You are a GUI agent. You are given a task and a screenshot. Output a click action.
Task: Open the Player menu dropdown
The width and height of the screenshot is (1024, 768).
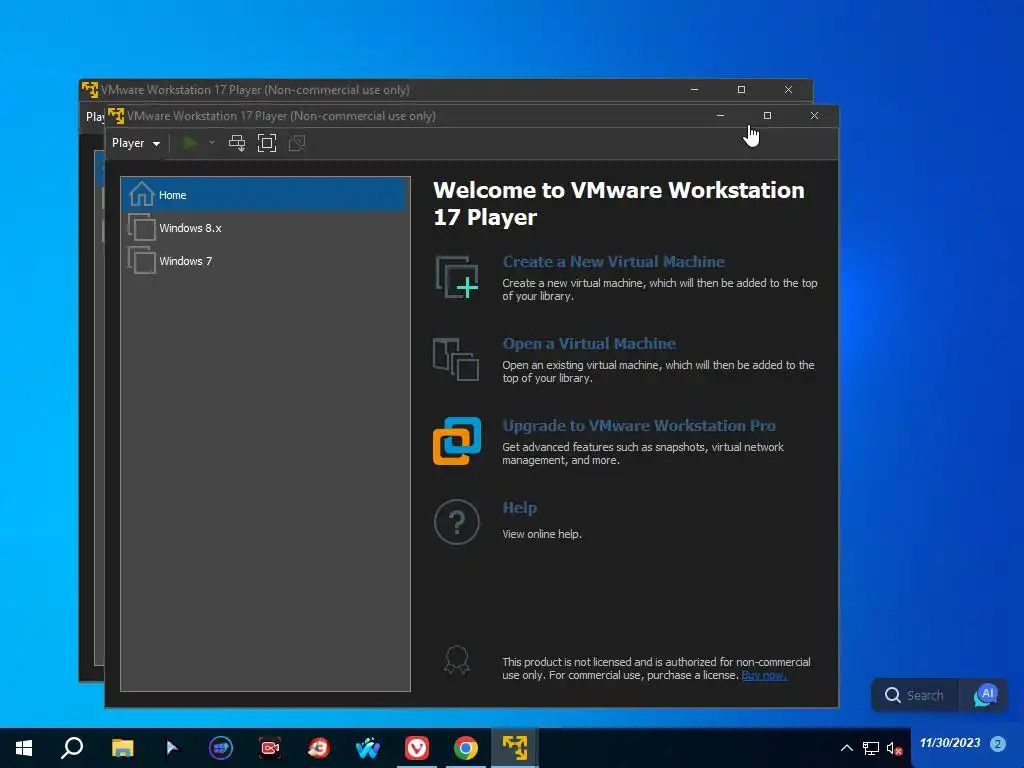point(136,143)
